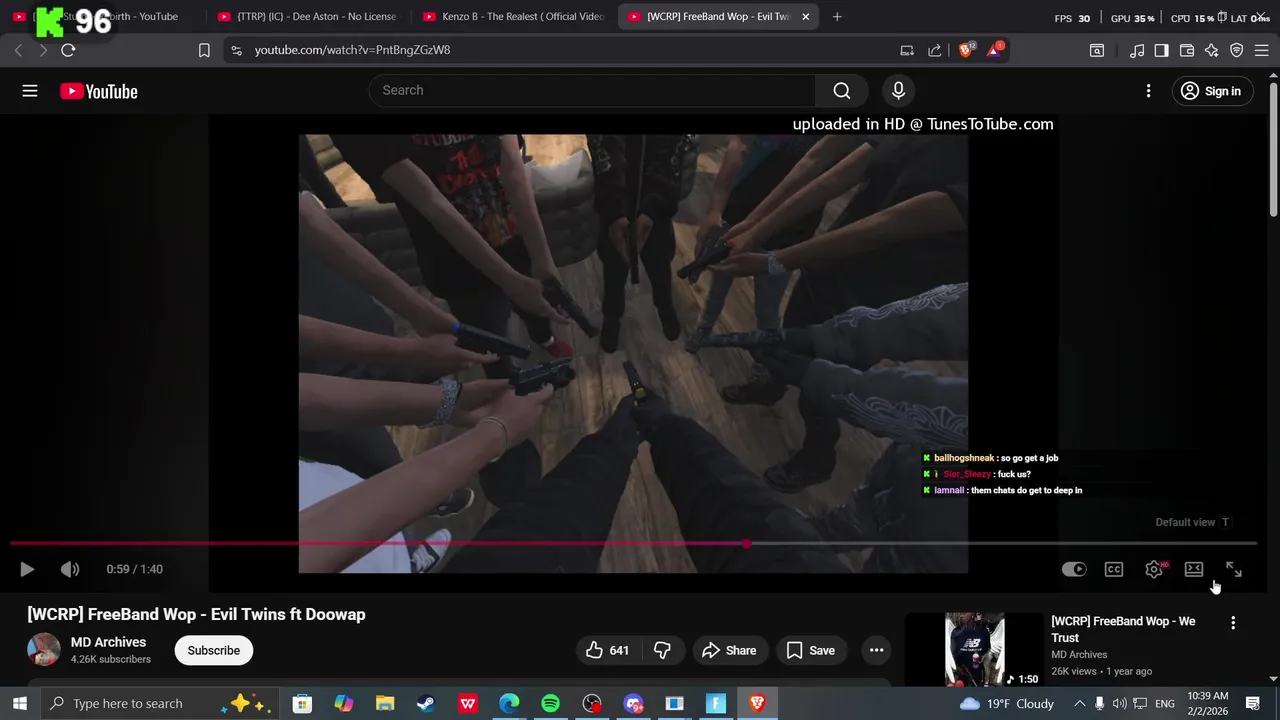Seek on the red video progress bar
1280x720 pixels.
[633, 544]
